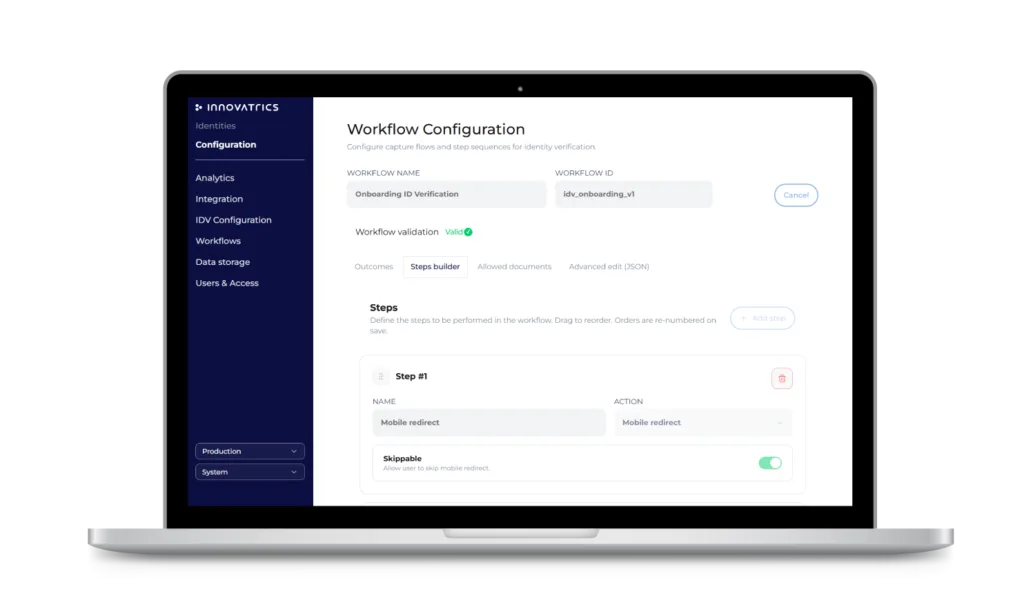
Task: Open Users & Access in the sidebar
Action: (227, 283)
